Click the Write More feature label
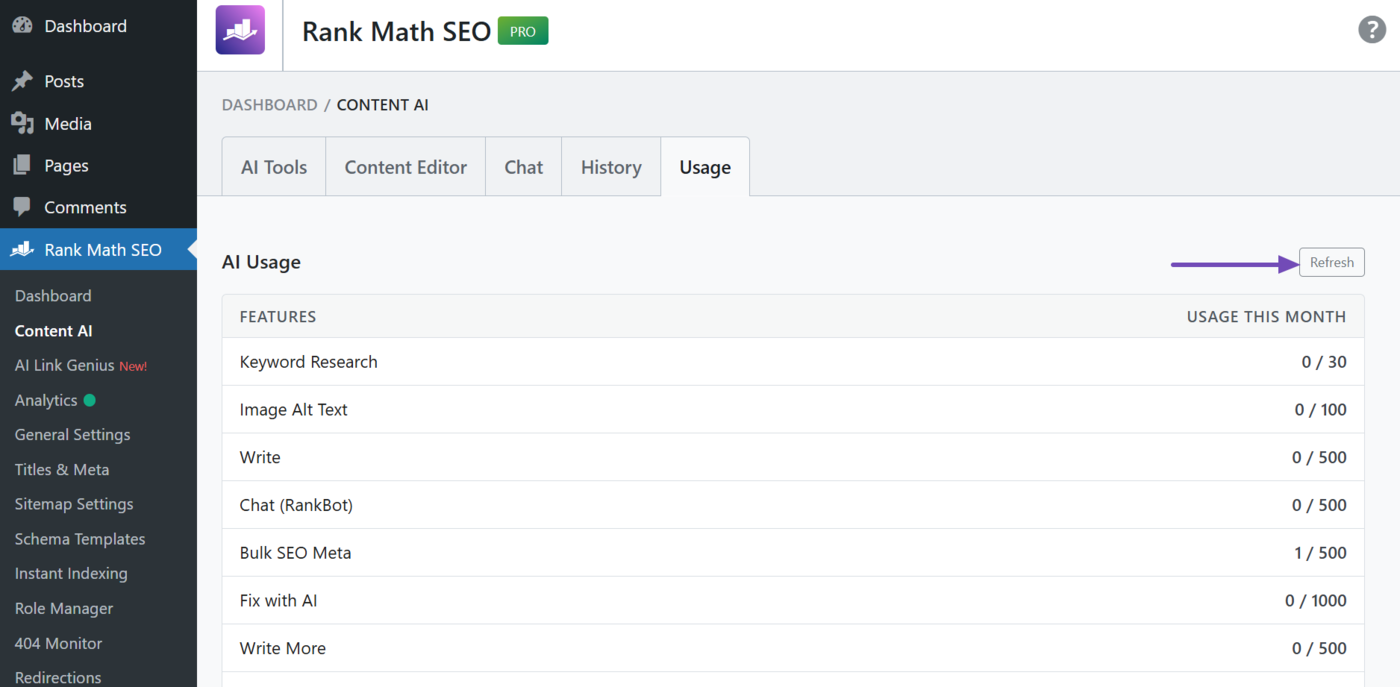The width and height of the screenshot is (1400, 687). tap(283, 648)
